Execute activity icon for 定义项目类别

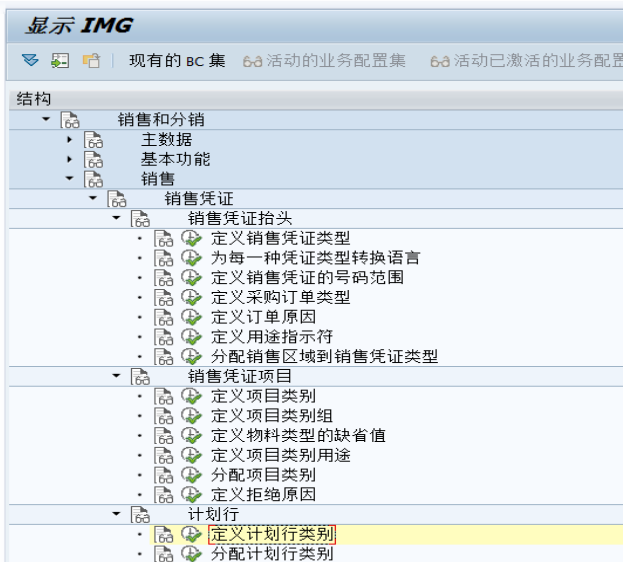tap(192, 396)
